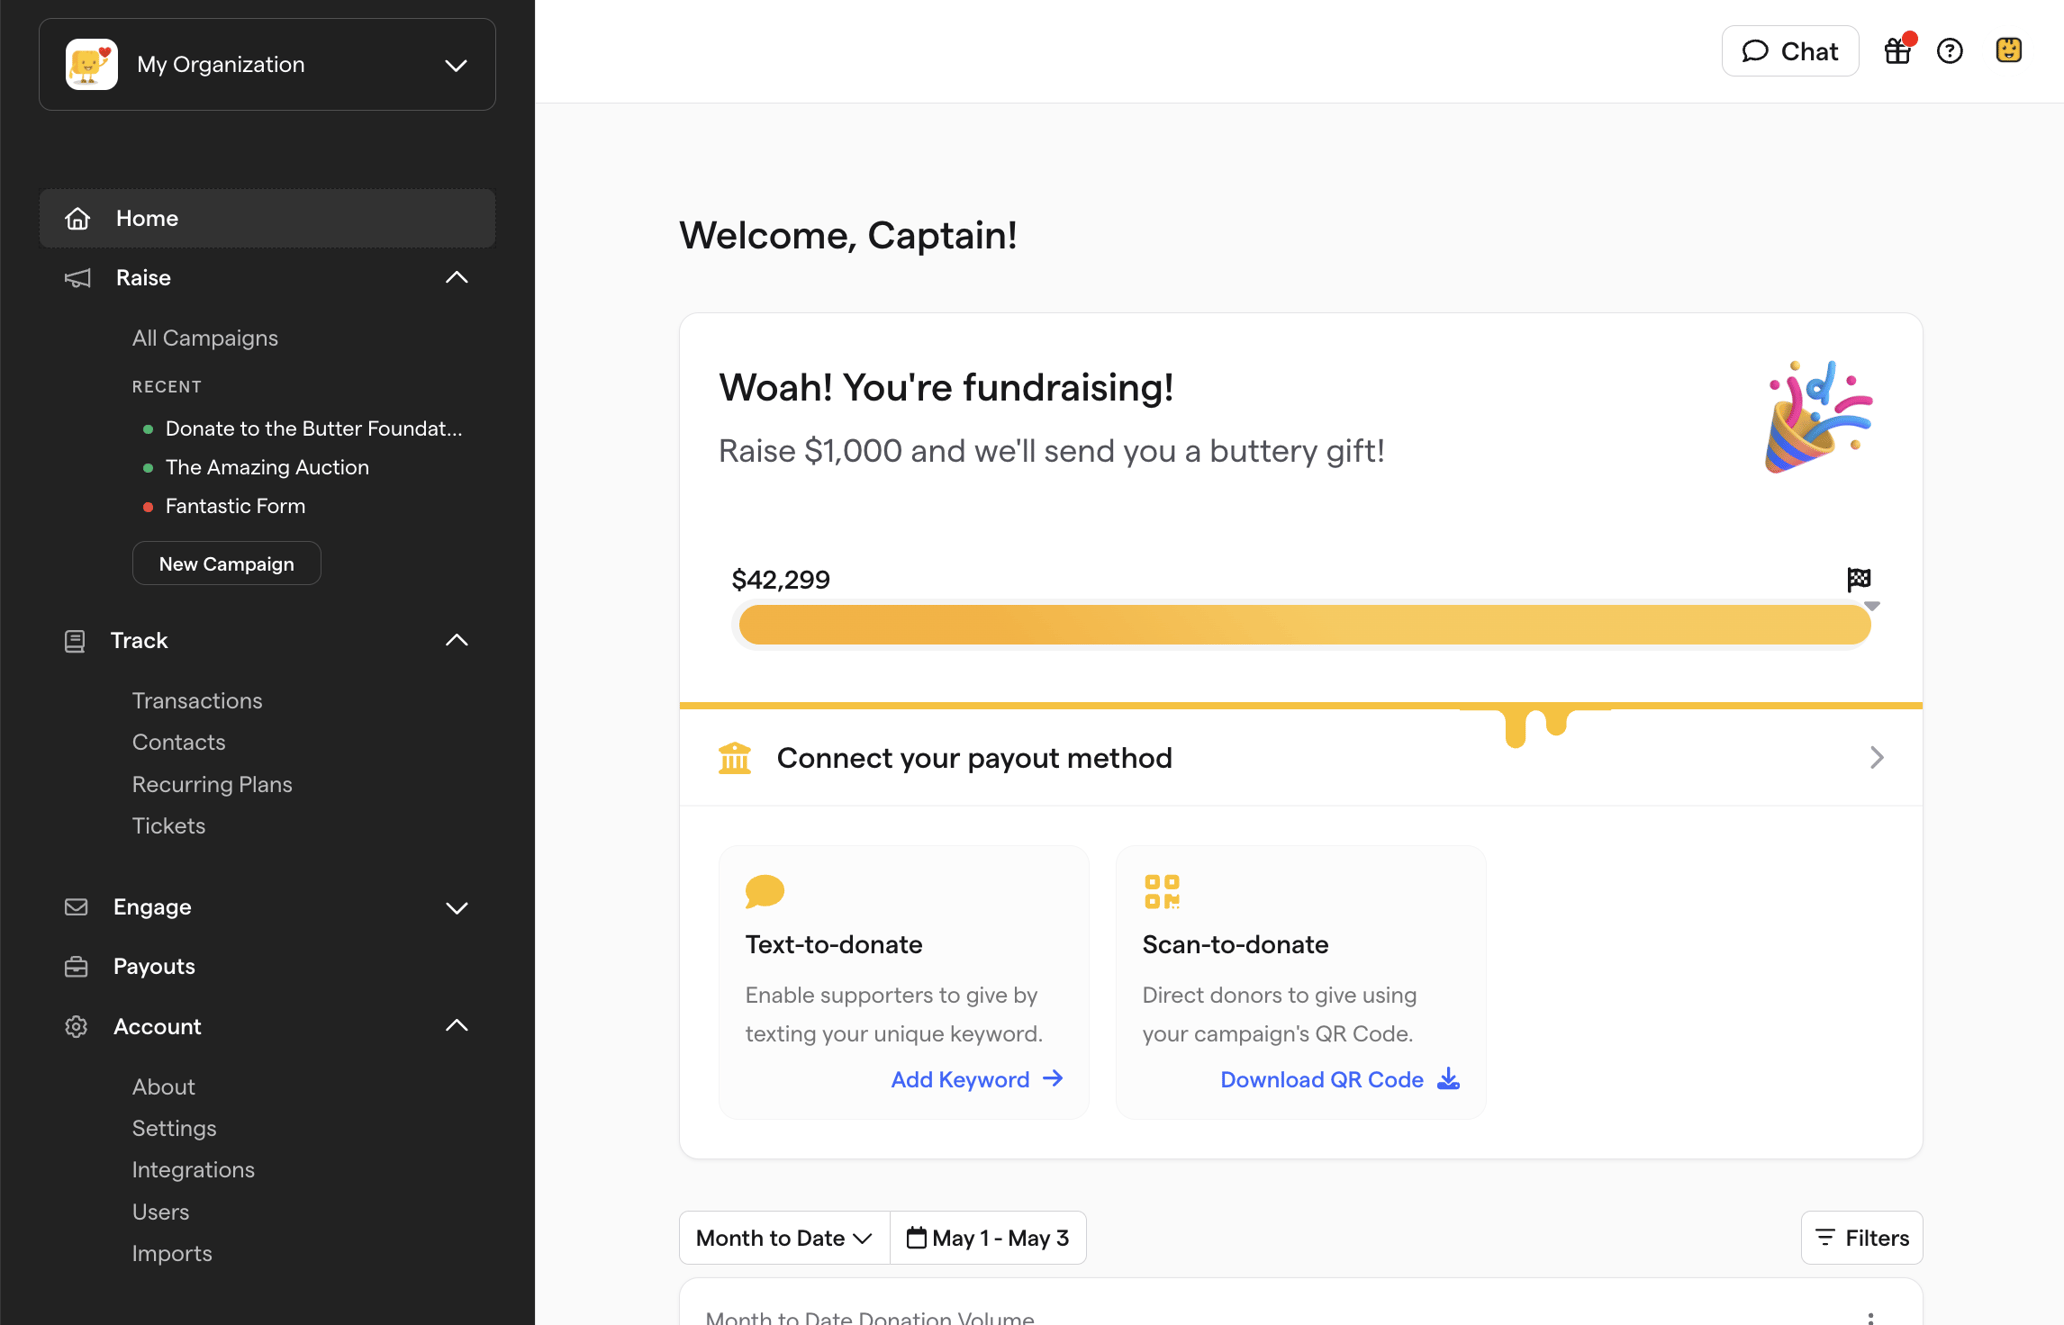Open the Butter mascot account icon top right
Screen dimensions: 2064x1325
point(2008,49)
